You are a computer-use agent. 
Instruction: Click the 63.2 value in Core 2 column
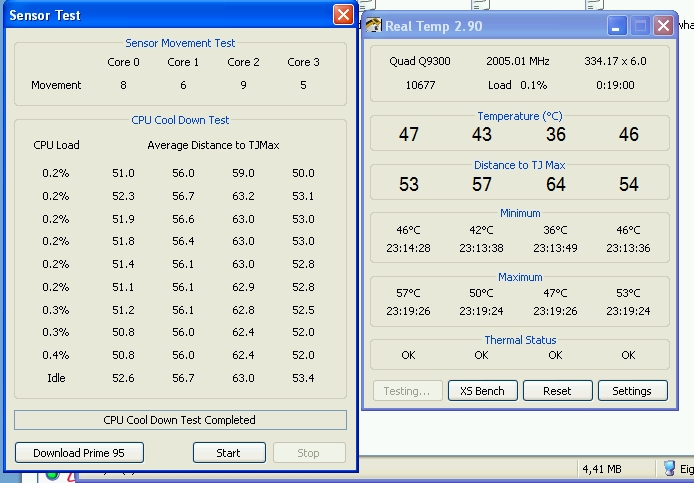(243, 196)
